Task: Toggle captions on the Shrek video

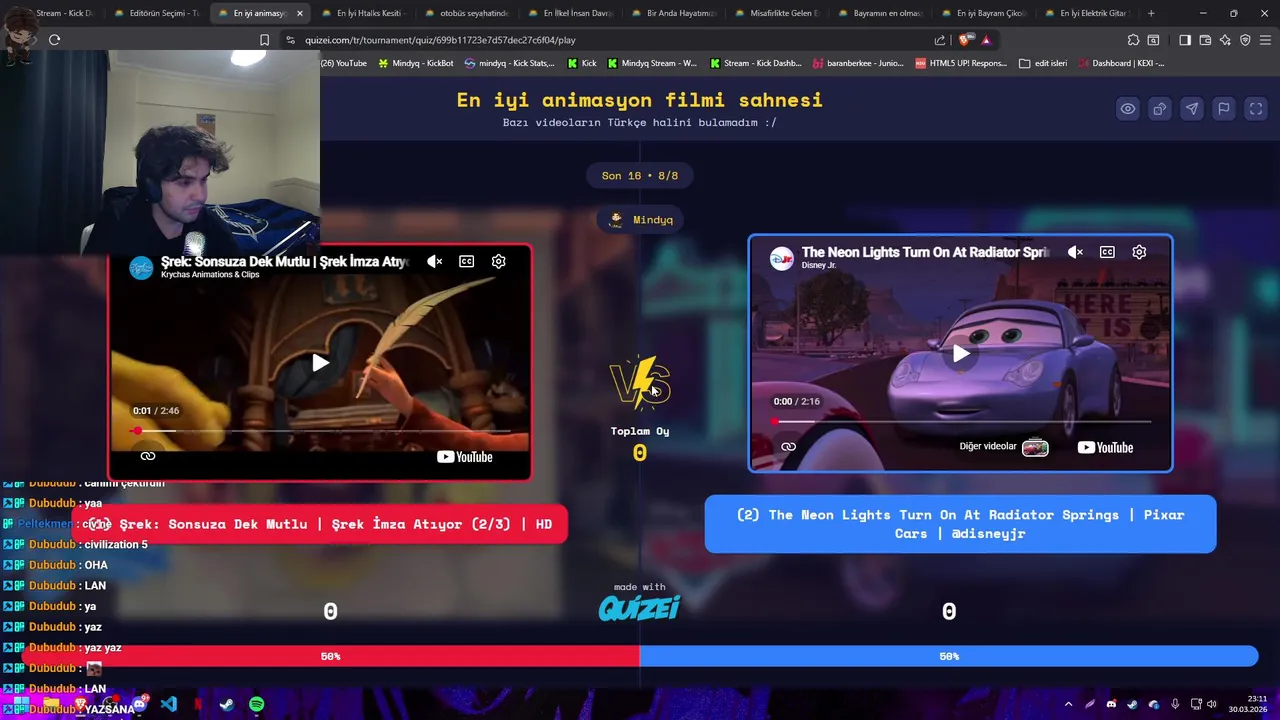Action: 466,261
